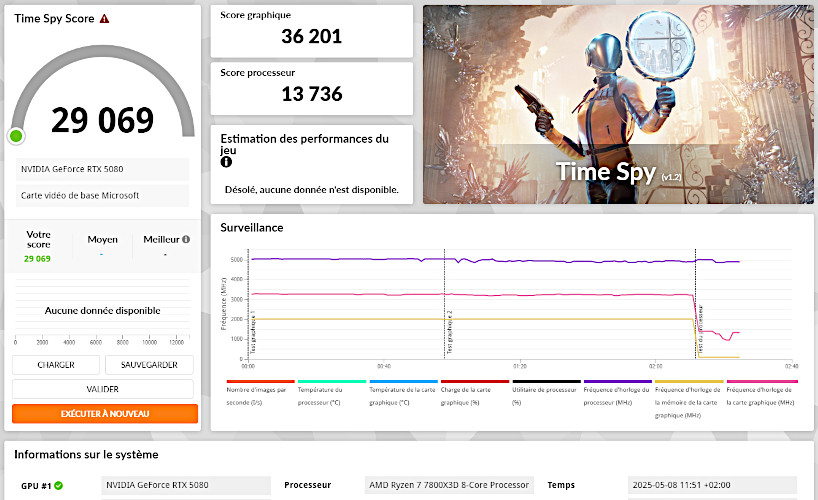Click the Aucune donnée disponible text
The width and height of the screenshot is (818, 500).
[x=102, y=311]
